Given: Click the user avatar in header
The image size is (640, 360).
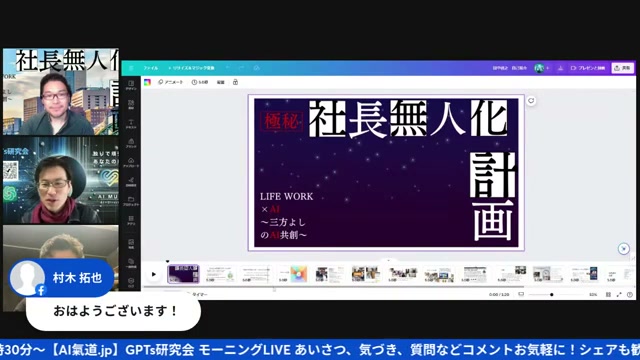Looking at the screenshot, I should pyautogui.click(x=539, y=68).
